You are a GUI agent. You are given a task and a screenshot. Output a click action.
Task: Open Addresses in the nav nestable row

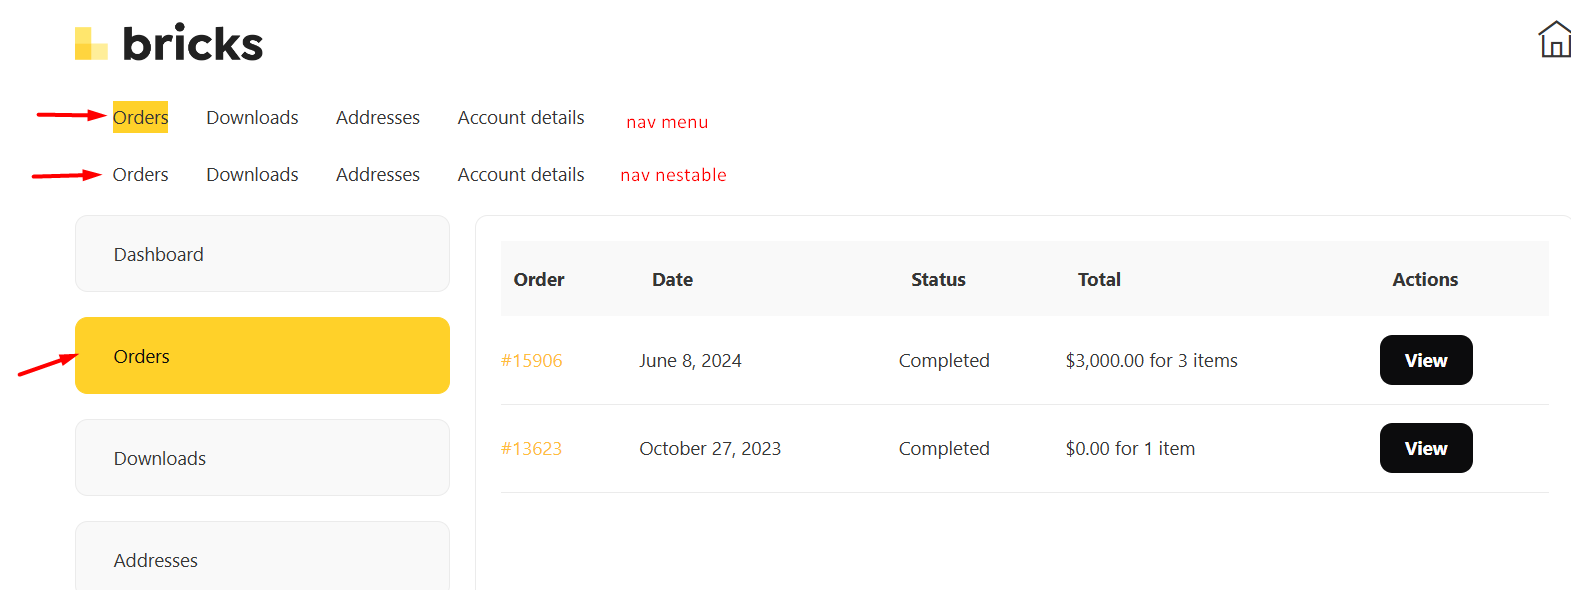[x=378, y=174]
